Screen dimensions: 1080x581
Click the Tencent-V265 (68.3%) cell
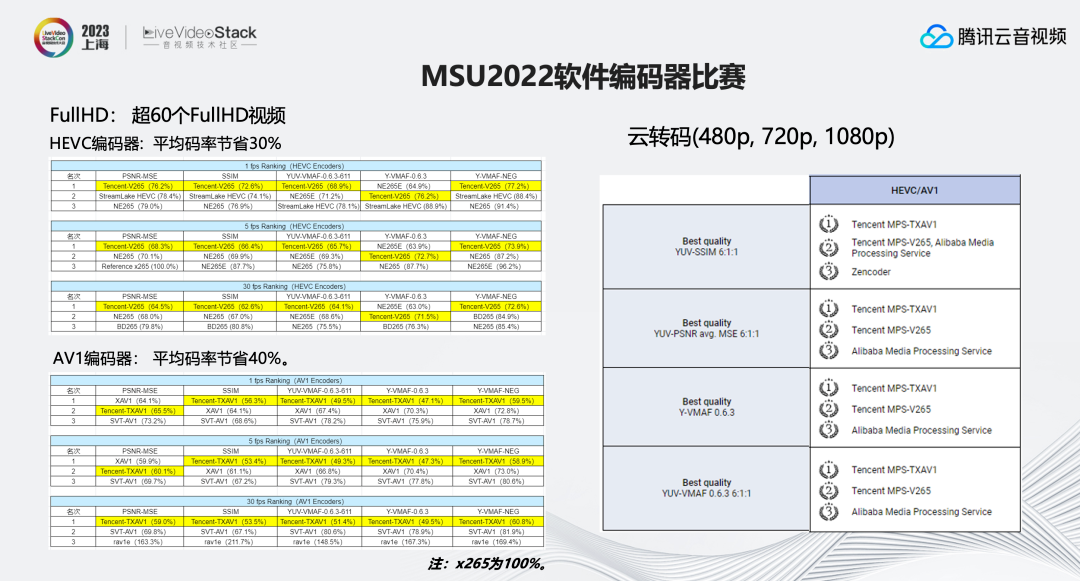pyautogui.click(x=138, y=246)
